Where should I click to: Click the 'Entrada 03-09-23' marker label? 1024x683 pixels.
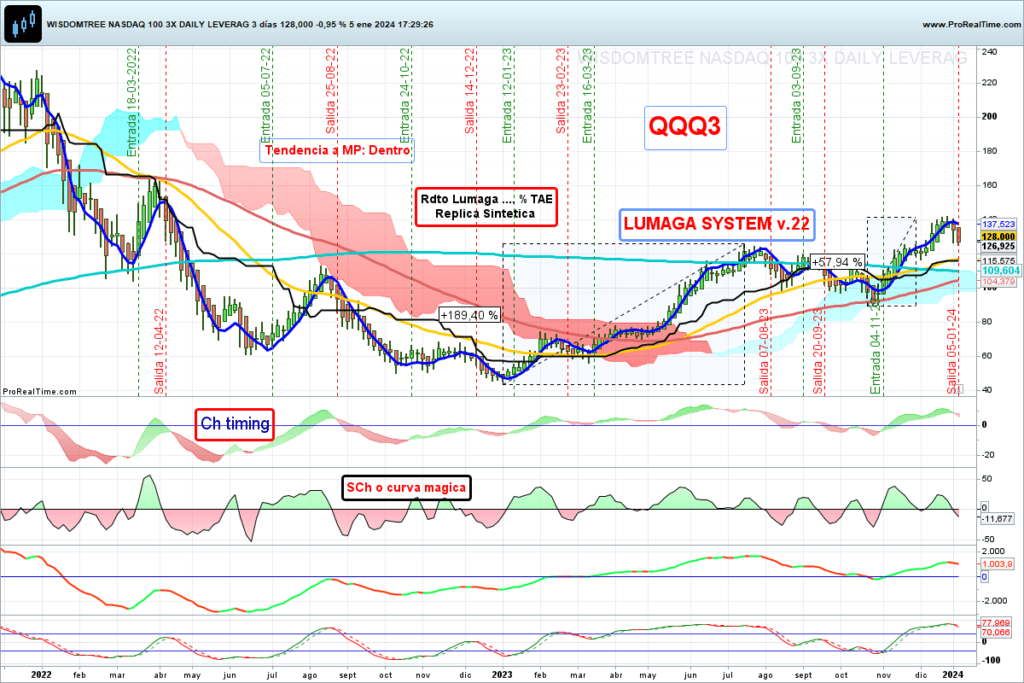(x=797, y=95)
